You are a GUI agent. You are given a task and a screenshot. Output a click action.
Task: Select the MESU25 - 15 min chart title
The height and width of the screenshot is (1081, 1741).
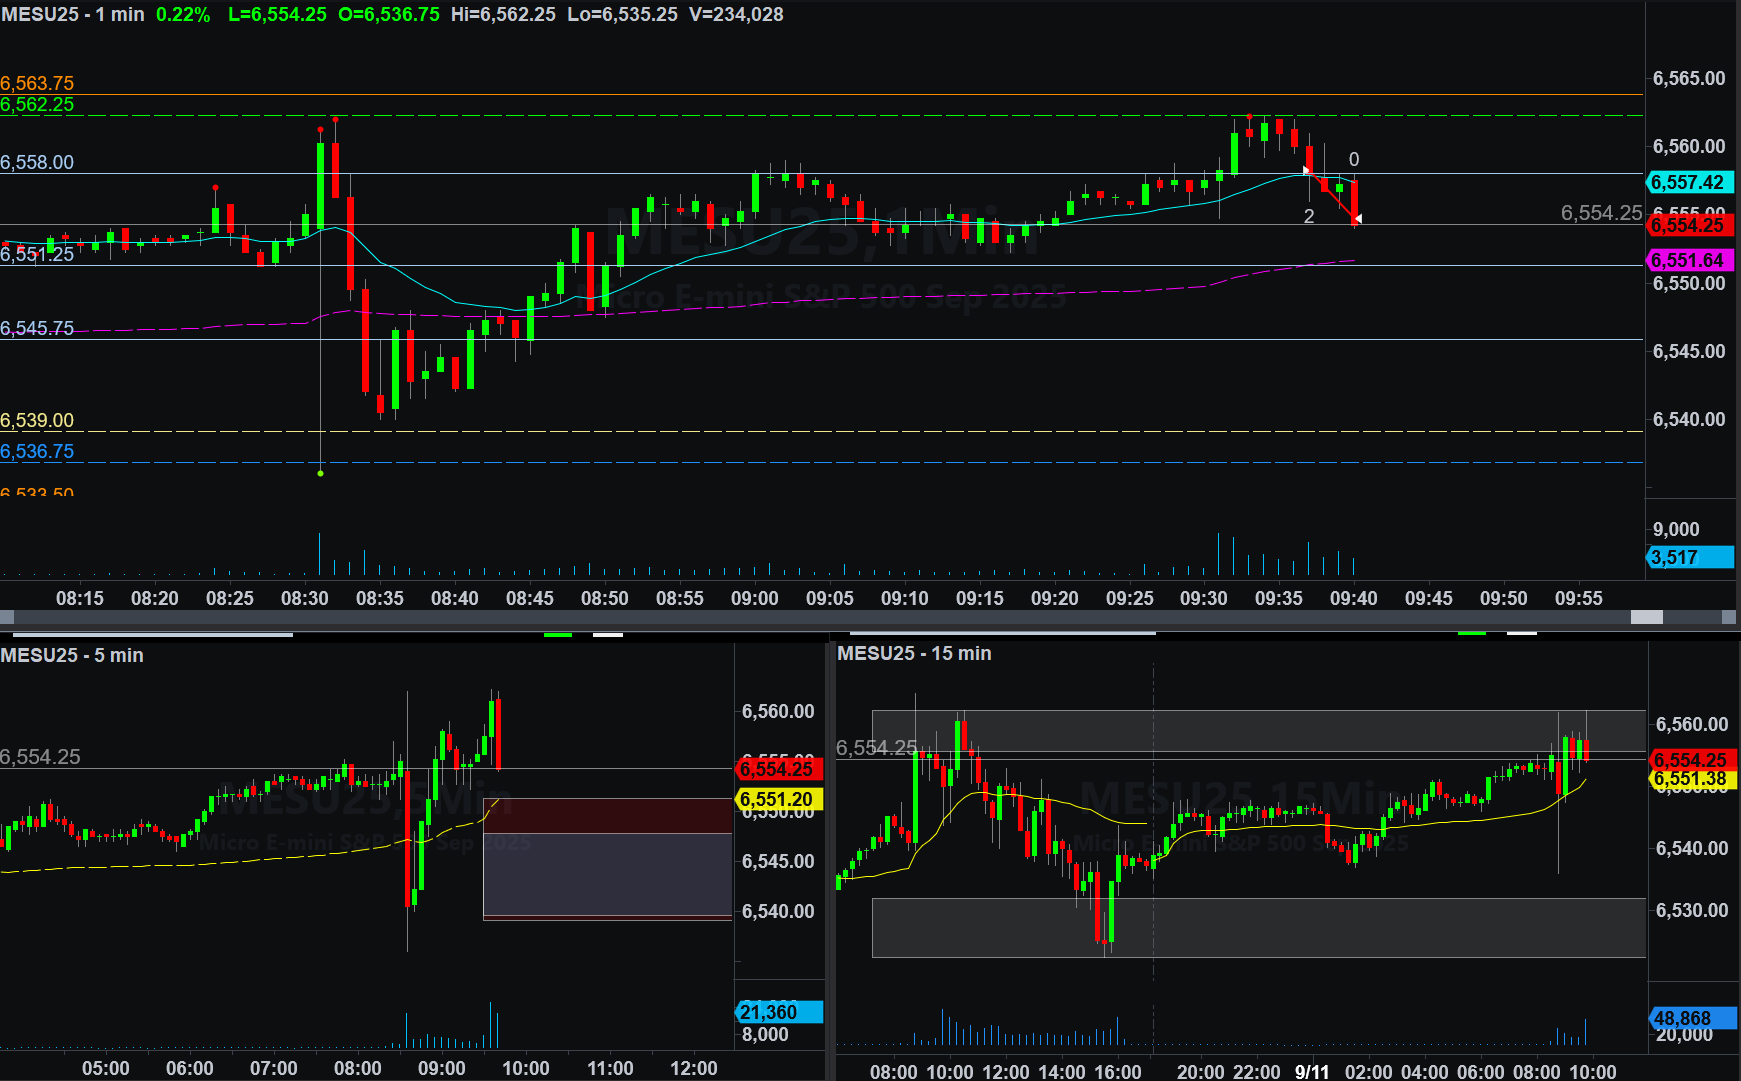(x=914, y=653)
